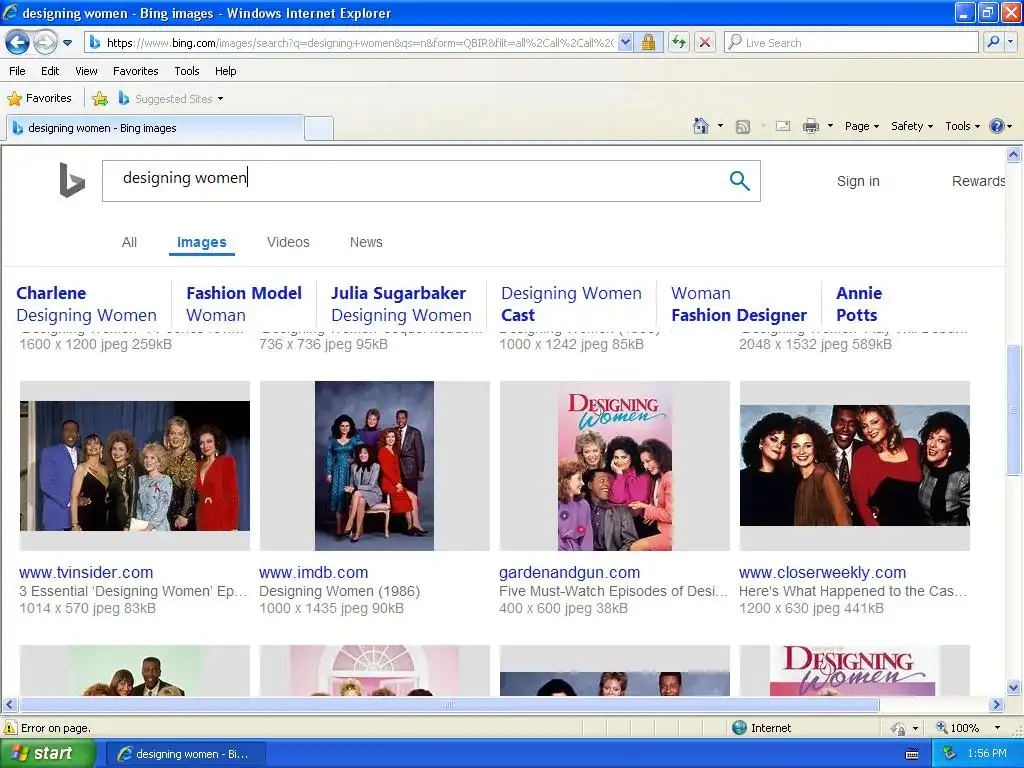Image resolution: width=1024 pixels, height=768 pixels.
Task: Click the Print icon
Action: (x=810, y=127)
